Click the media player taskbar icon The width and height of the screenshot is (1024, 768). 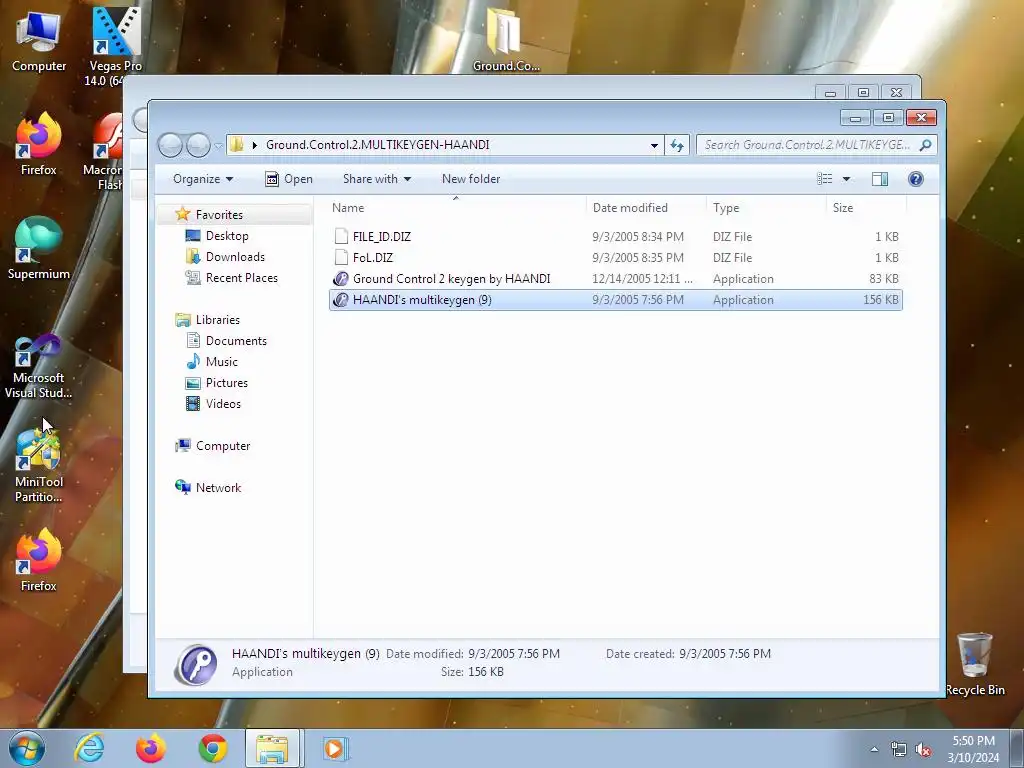pos(335,748)
